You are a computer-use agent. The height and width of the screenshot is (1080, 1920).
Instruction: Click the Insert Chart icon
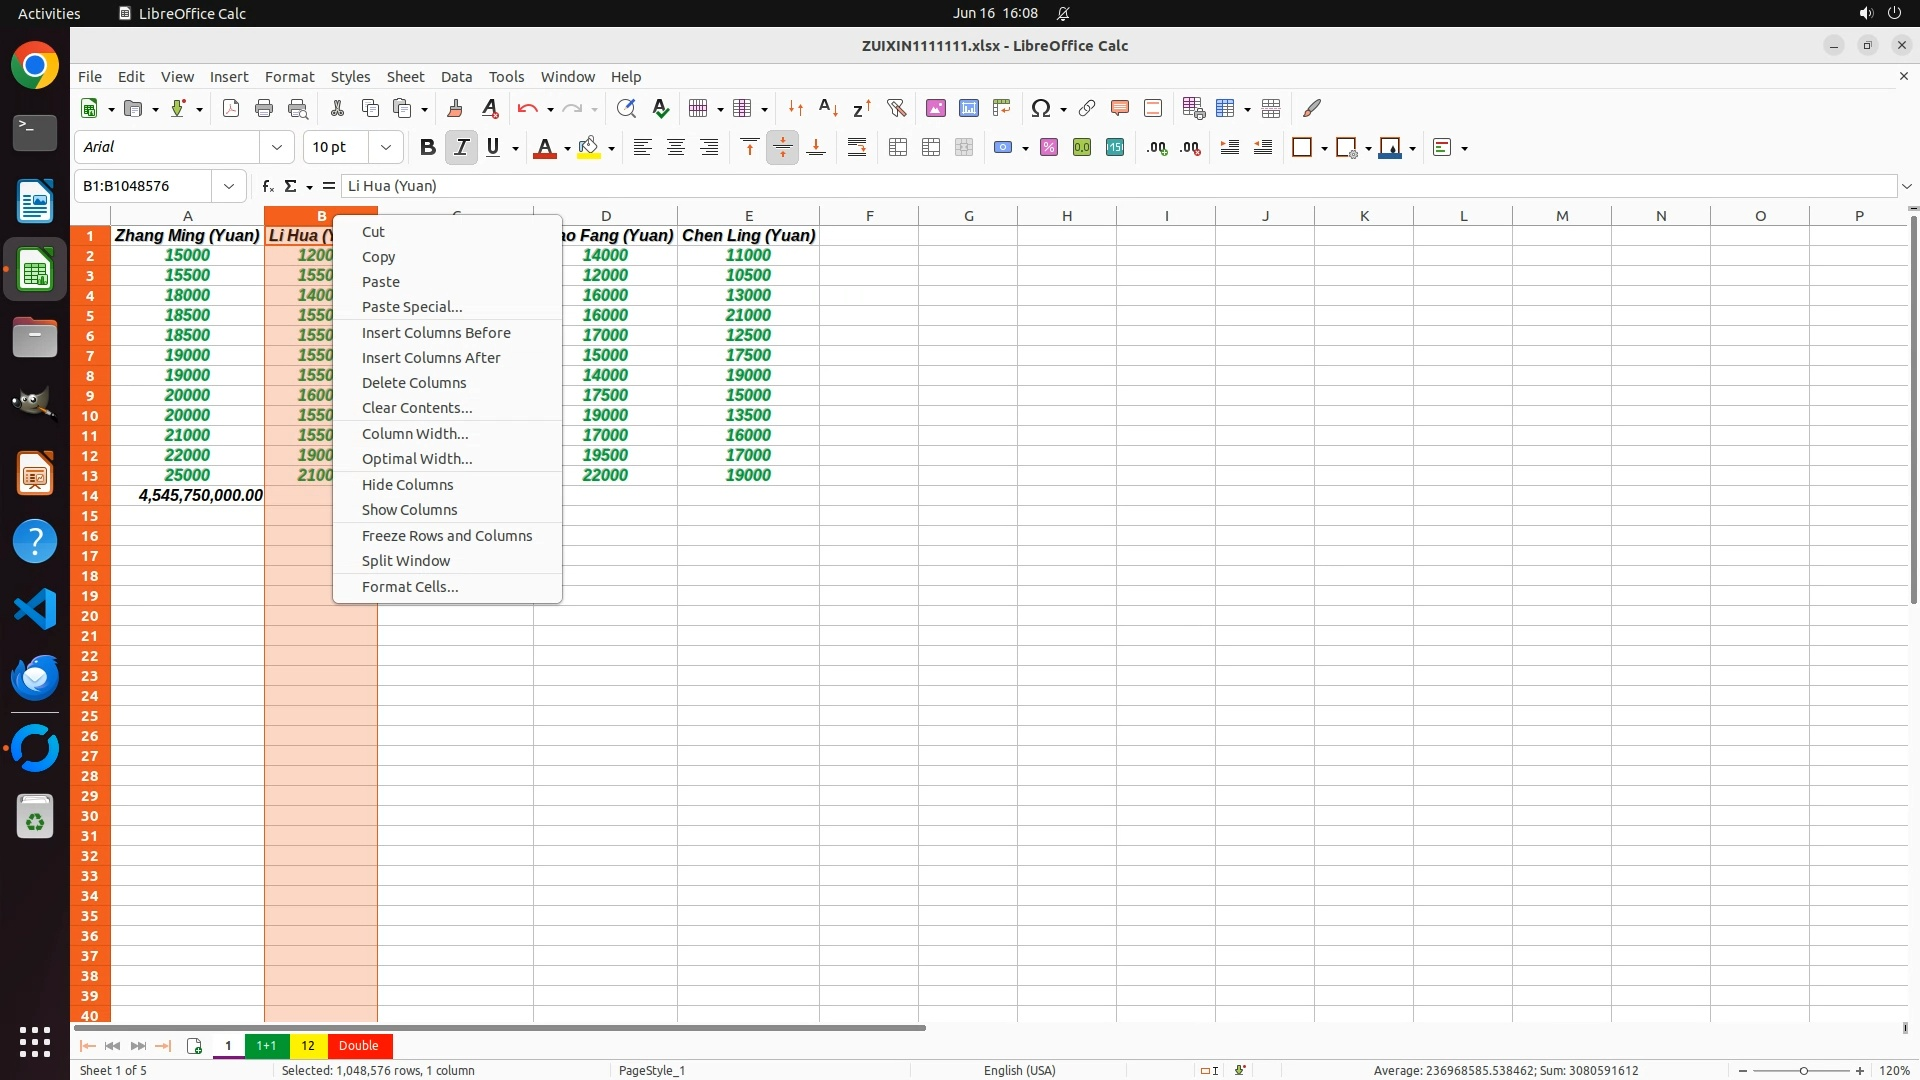pos(968,108)
